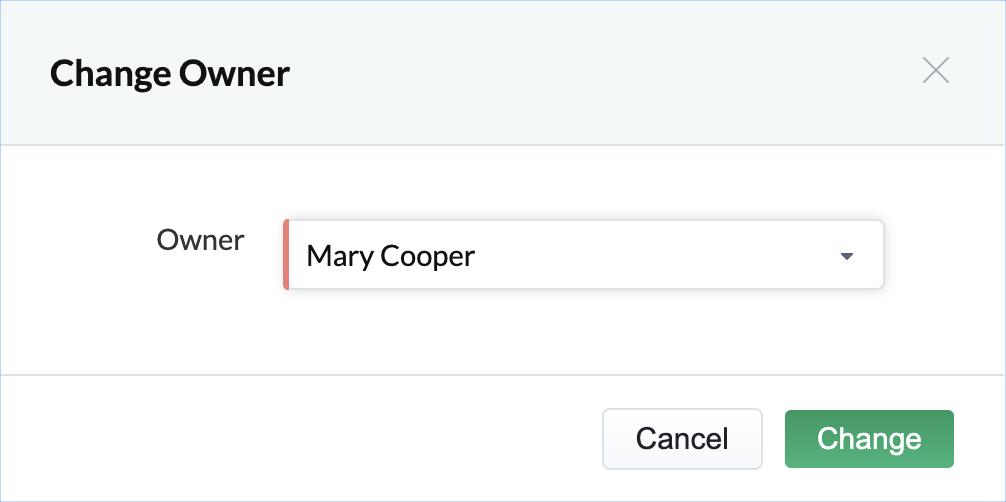This screenshot has width=1006, height=502.
Task: Dismiss the dialog using Cancel
Action: coord(682,438)
